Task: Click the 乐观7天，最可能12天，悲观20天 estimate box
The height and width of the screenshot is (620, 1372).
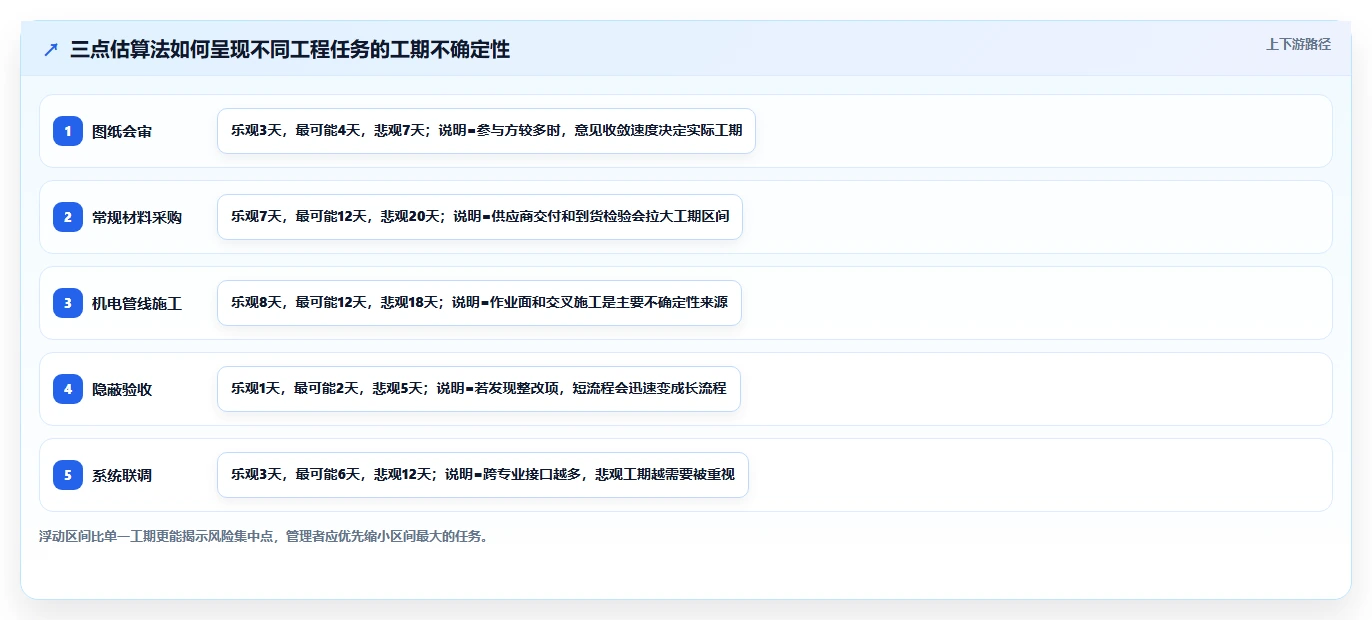Action: (x=480, y=217)
